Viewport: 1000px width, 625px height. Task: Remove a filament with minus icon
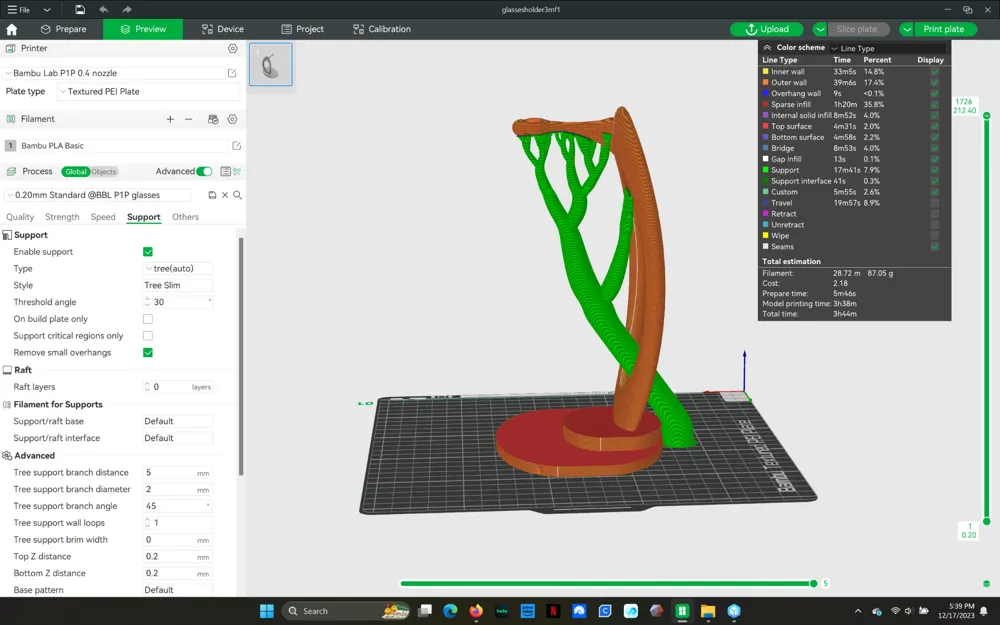(x=189, y=119)
